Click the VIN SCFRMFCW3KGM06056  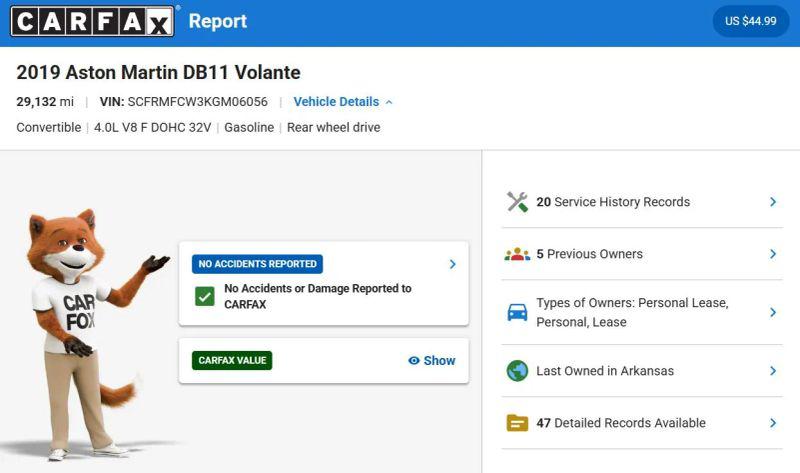(x=184, y=102)
